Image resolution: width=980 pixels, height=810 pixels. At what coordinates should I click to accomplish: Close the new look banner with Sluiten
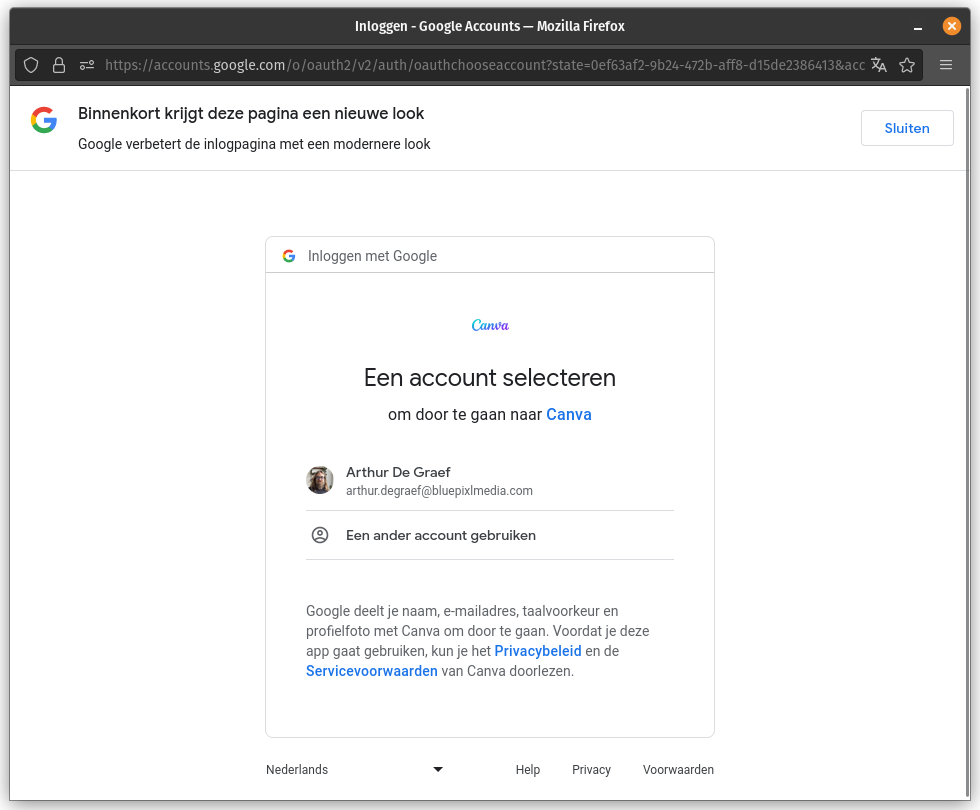pyautogui.click(x=907, y=128)
